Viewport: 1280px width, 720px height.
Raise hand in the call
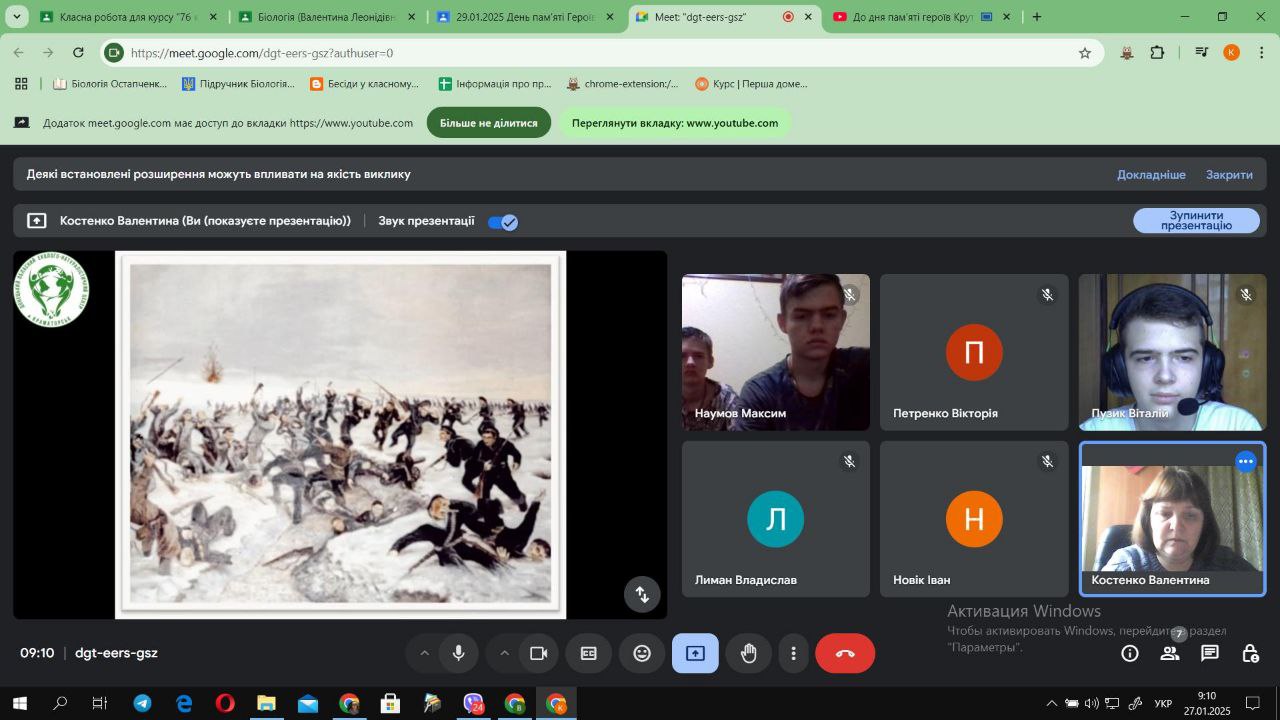748,653
